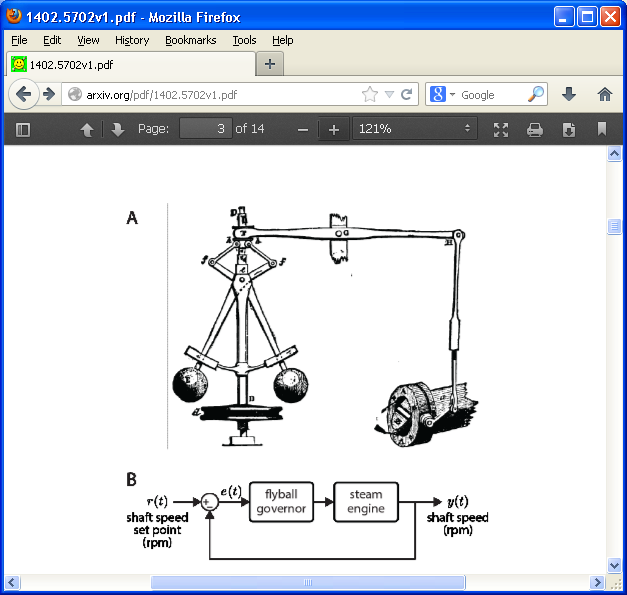
Task: Zoom out with the minus button
Action: point(303,129)
